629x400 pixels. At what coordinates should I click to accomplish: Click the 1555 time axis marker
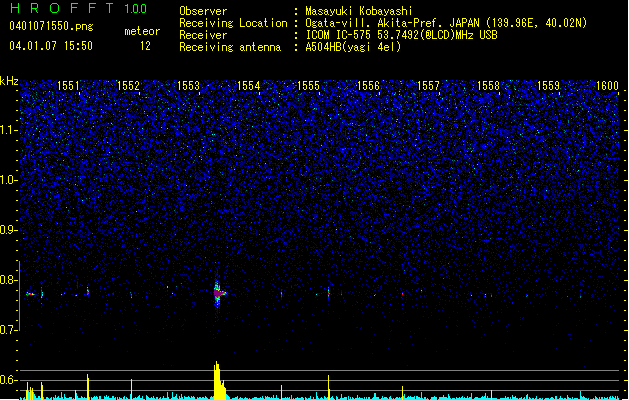coord(308,86)
